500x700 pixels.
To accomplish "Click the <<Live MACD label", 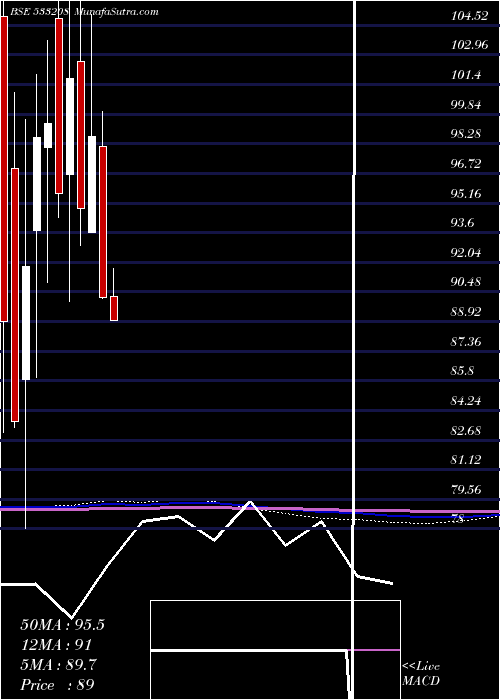I will (x=421, y=674).
